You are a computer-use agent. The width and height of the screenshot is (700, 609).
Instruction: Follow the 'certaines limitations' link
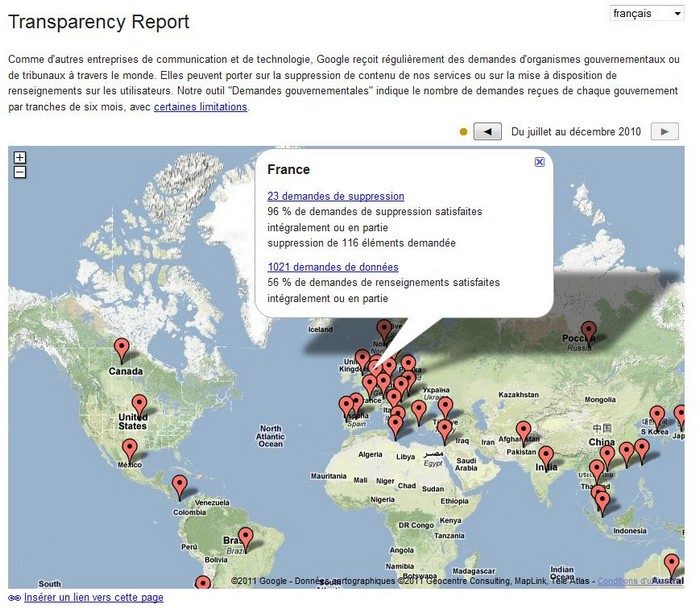200,107
